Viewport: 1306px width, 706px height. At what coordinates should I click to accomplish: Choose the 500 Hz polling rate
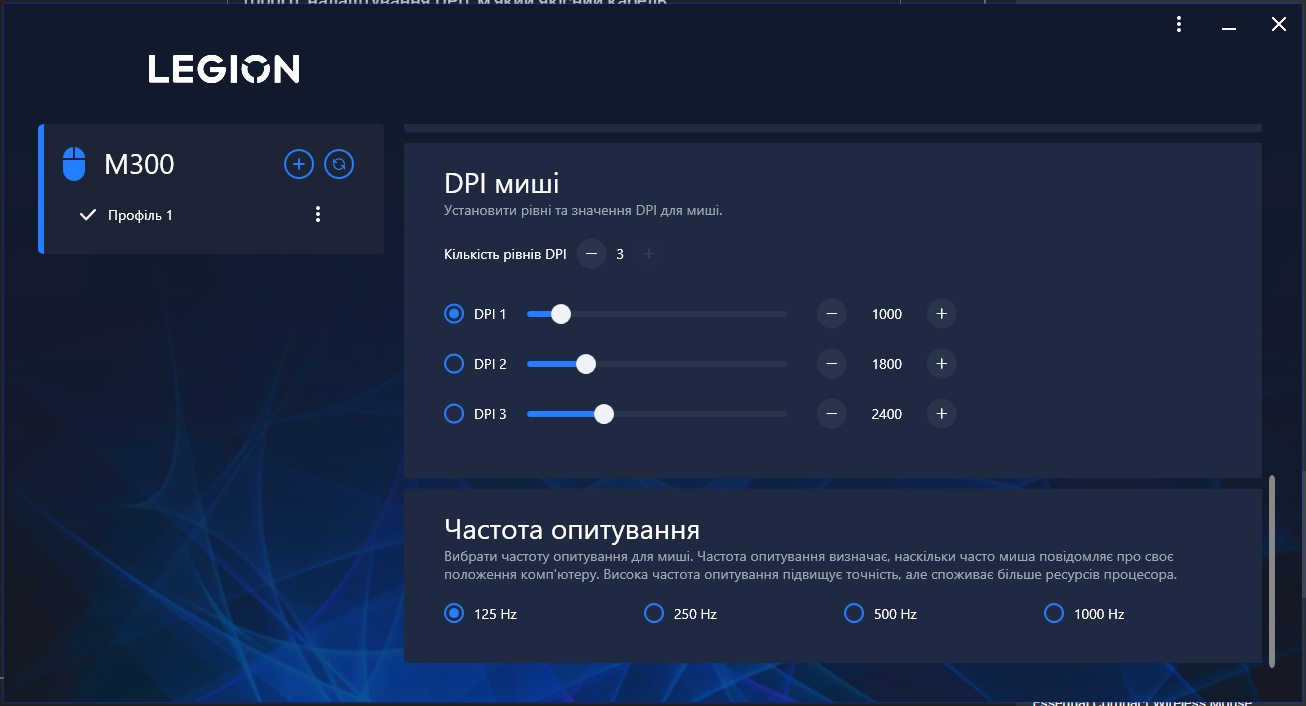coord(854,613)
